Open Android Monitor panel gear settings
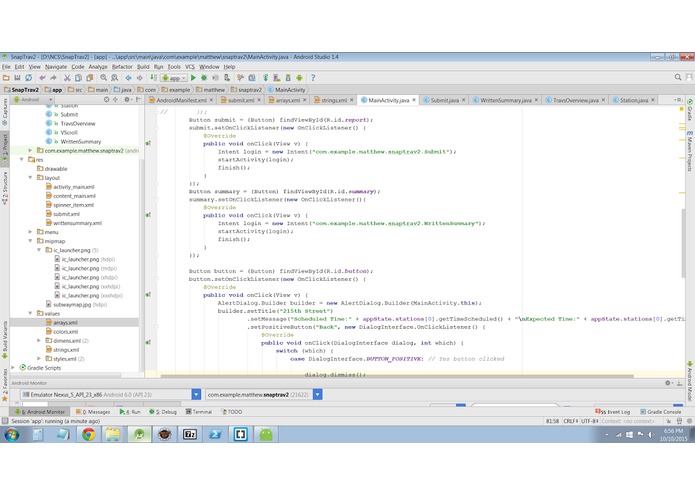695x494 pixels. 668,383
